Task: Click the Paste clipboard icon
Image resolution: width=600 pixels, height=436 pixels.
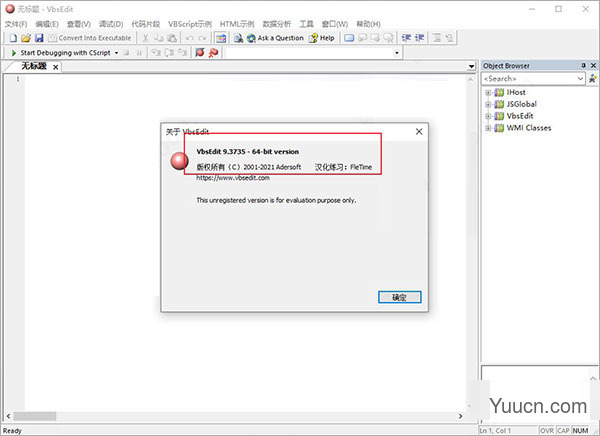Action: [x=172, y=38]
